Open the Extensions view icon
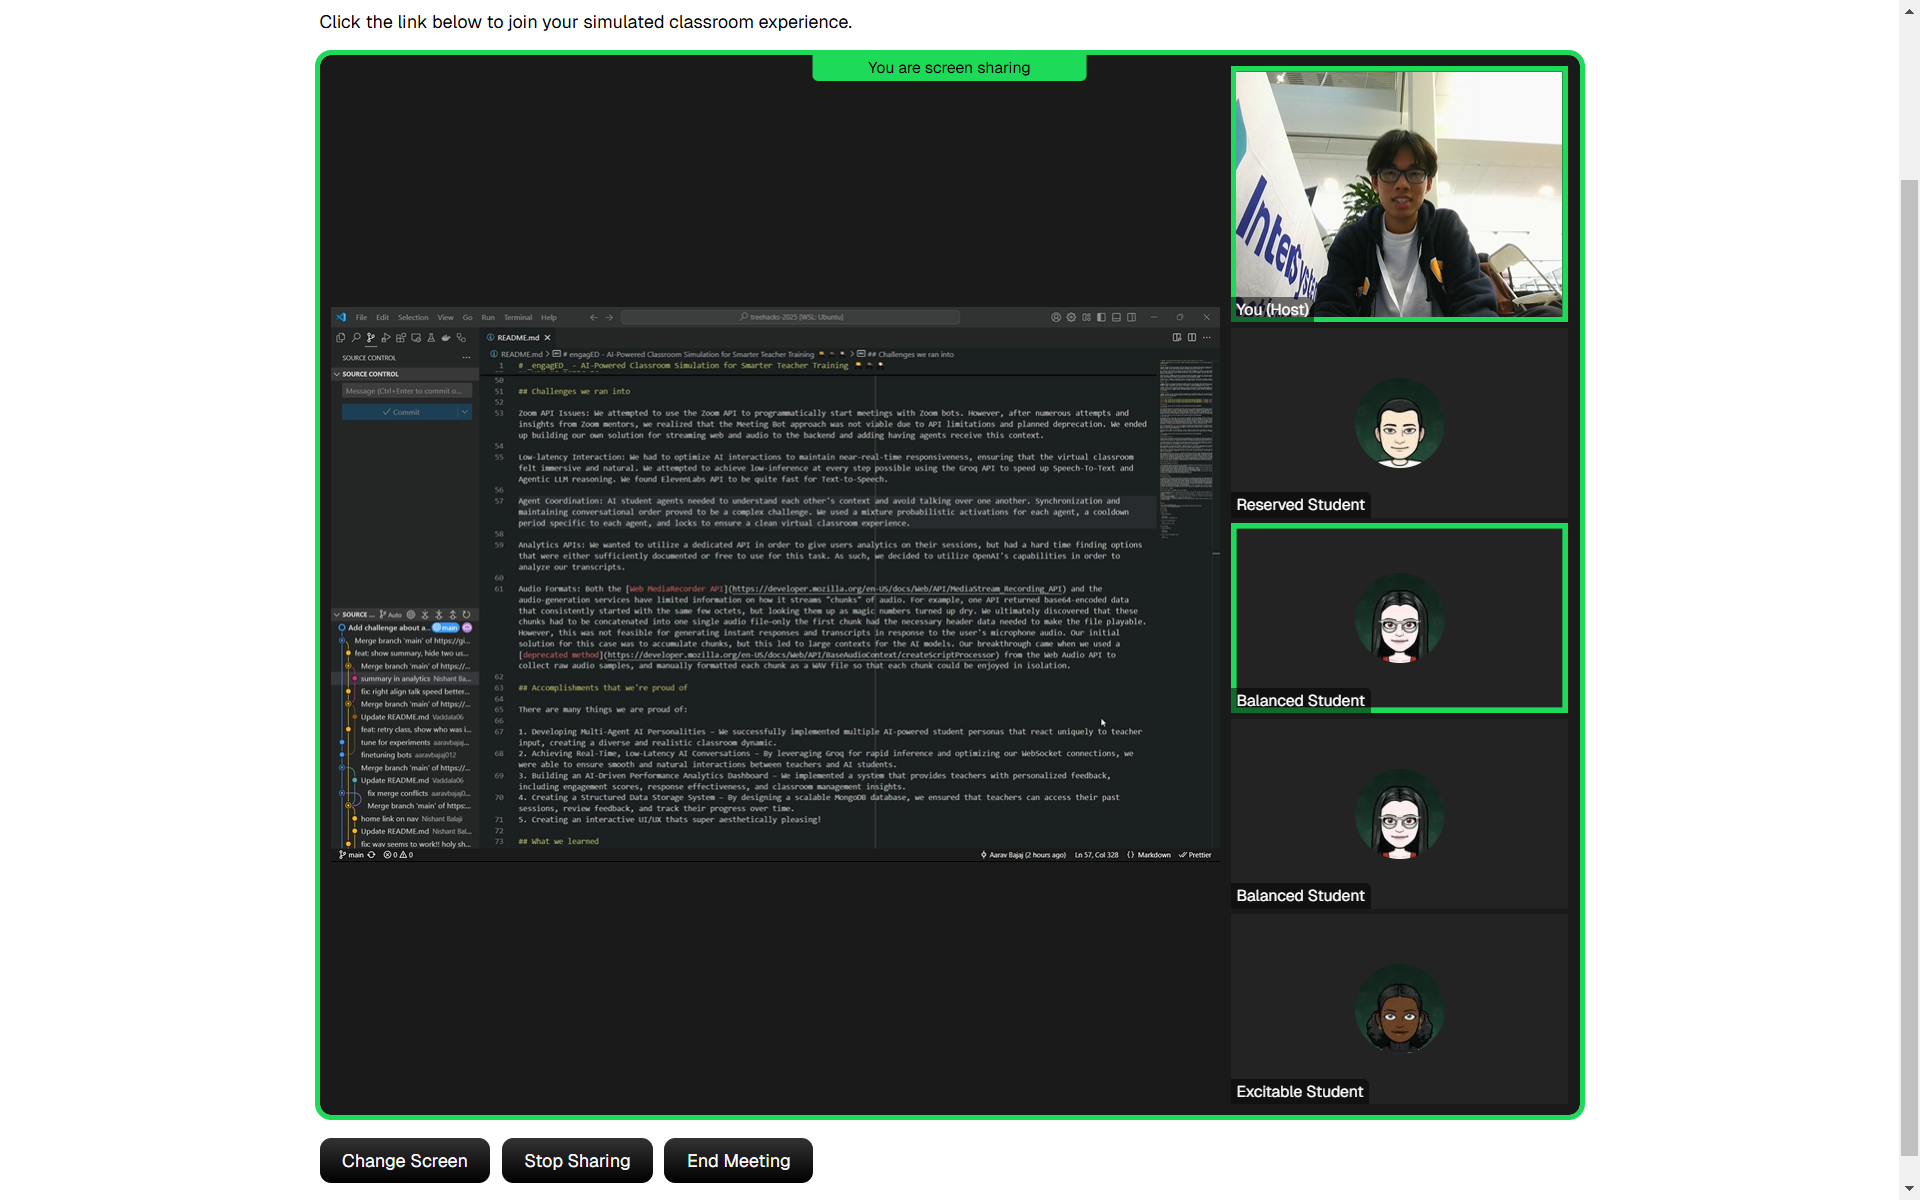The height and width of the screenshot is (1200, 1920). [x=401, y=338]
